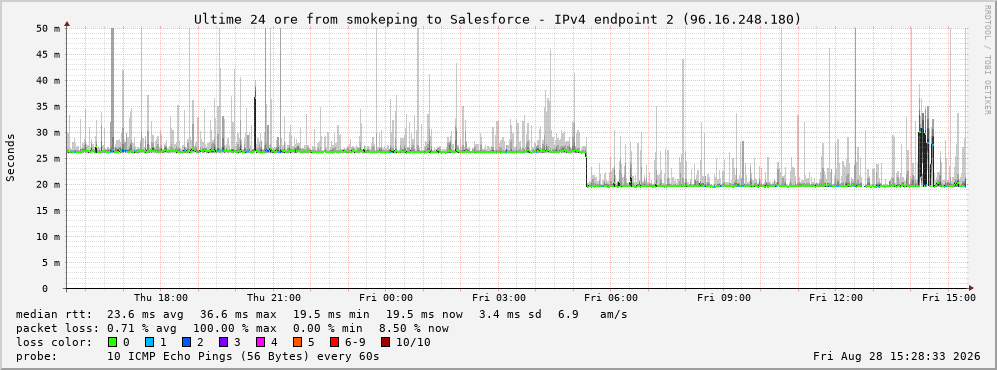Click the red 6-9 loss swatch
Viewport: 997px width, 370px height.
pyautogui.click(x=334, y=342)
